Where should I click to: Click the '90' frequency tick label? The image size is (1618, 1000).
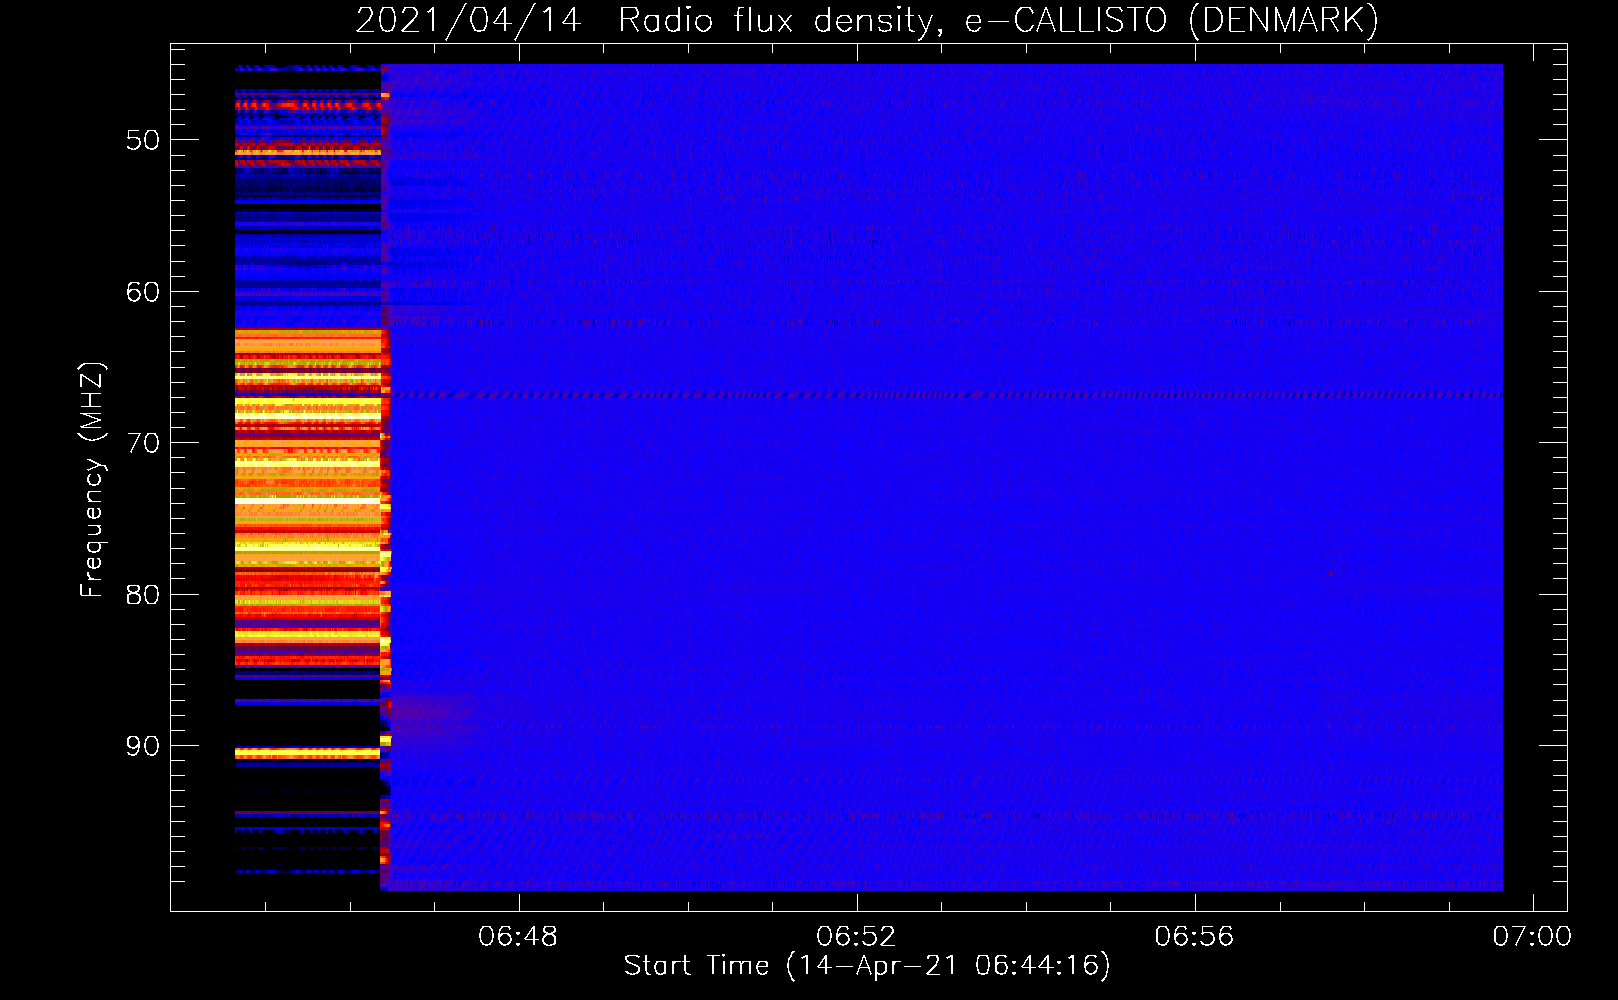click(143, 746)
